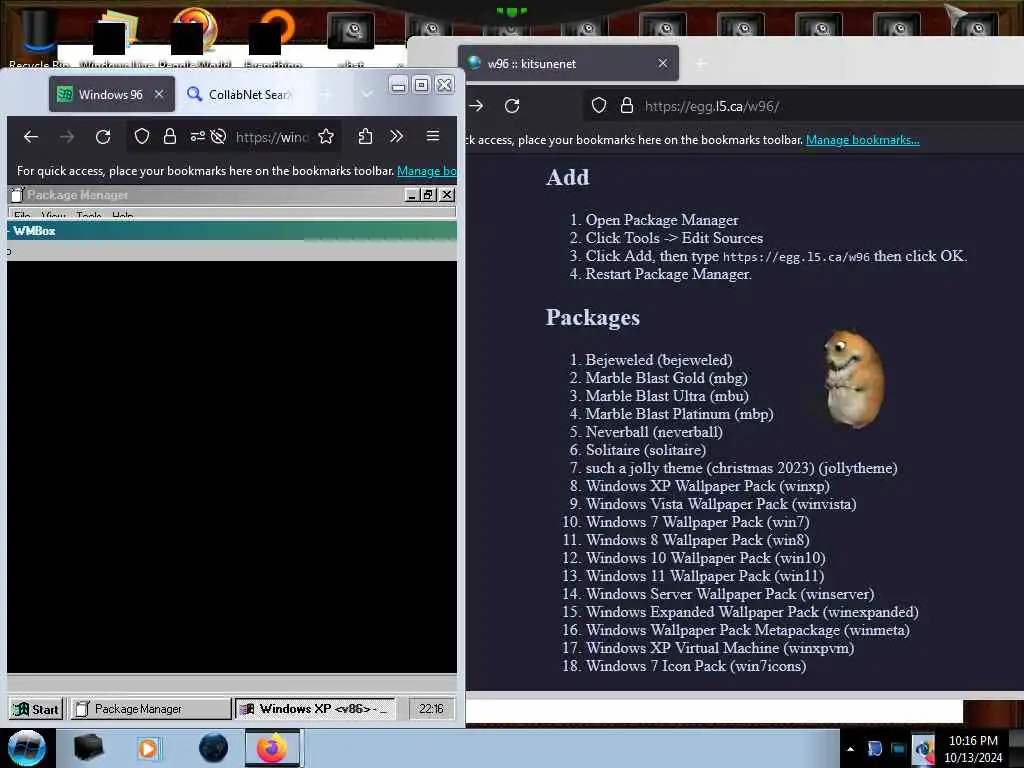Select Package Manager in Windows 96 taskbar

tap(151, 709)
